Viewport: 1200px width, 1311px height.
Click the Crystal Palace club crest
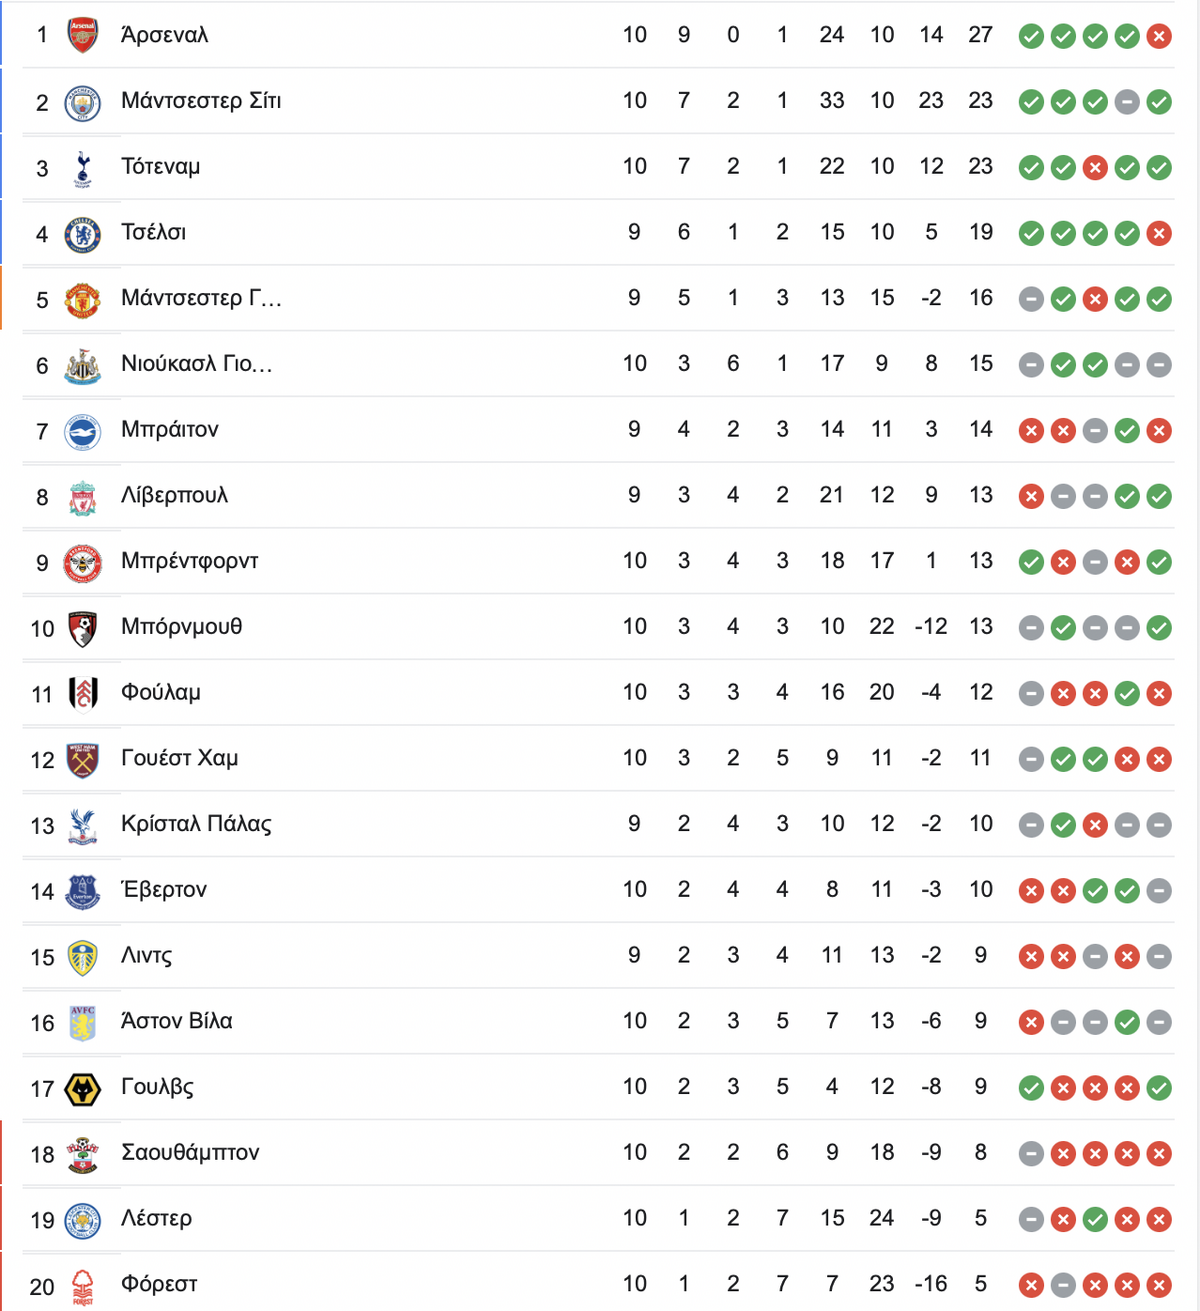click(82, 826)
